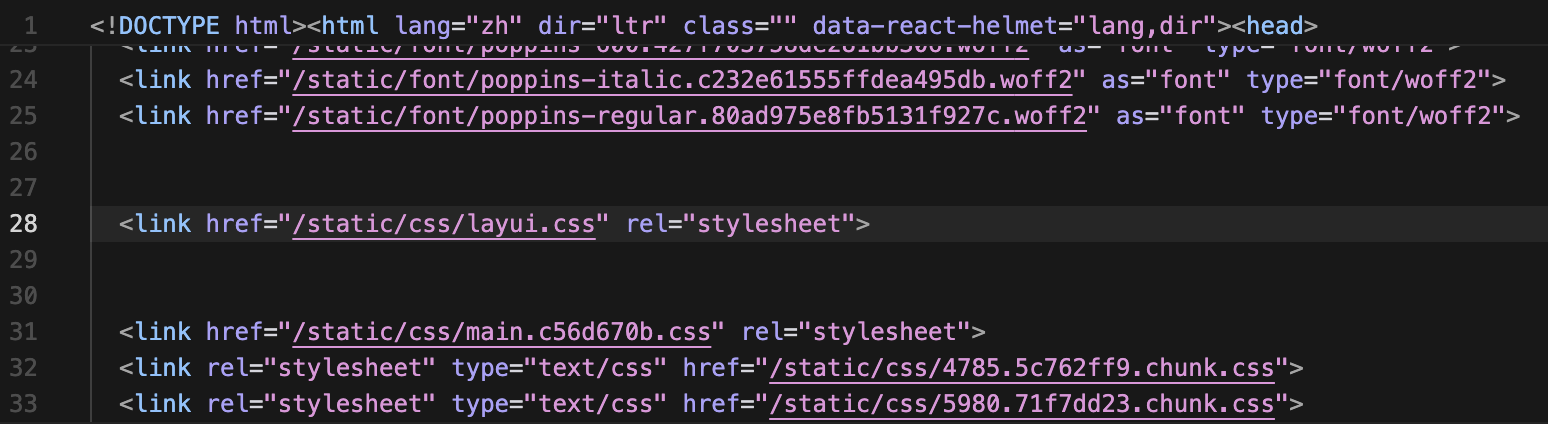This screenshot has width=1548, height=424.
Task: Click the head tag at end of header line
Action: (1282, 26)
